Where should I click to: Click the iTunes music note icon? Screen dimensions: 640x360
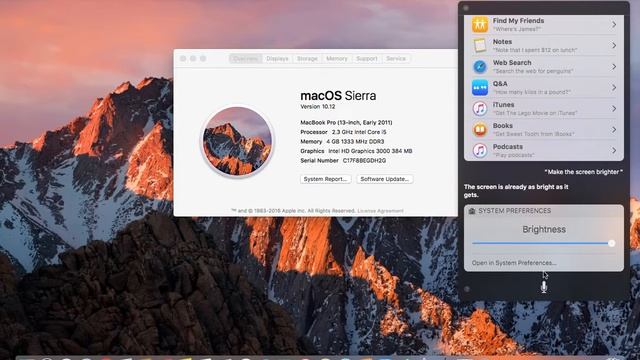pos(480,109)
